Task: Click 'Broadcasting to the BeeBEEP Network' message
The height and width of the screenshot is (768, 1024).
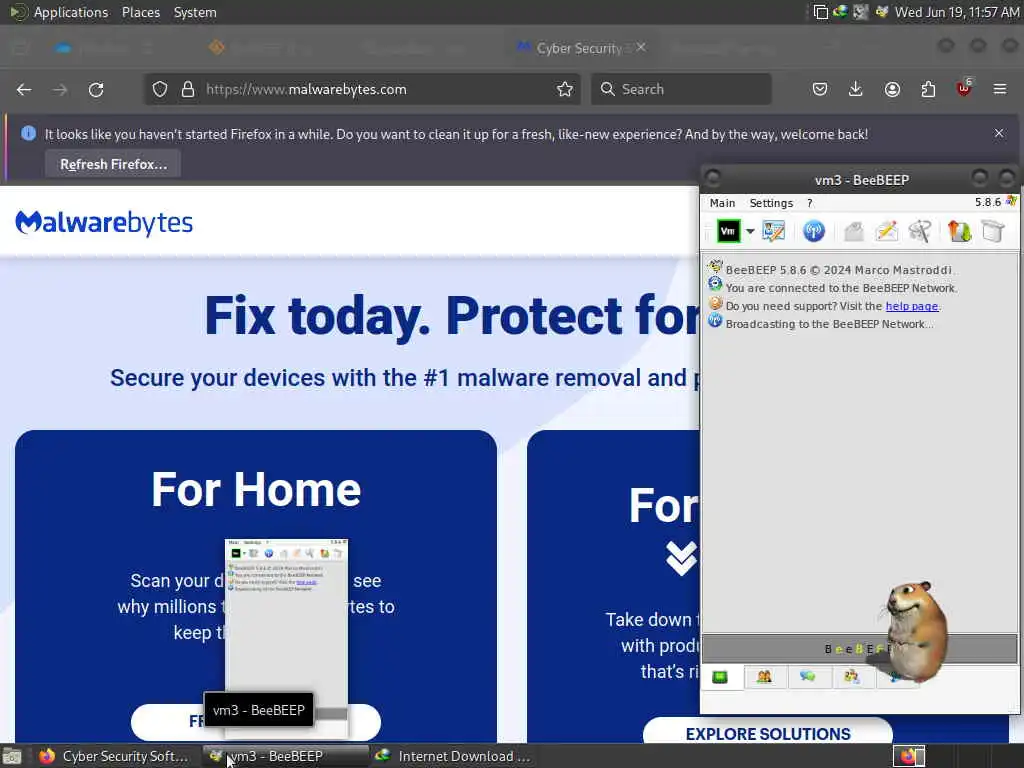Action: [x=829, y=324]
